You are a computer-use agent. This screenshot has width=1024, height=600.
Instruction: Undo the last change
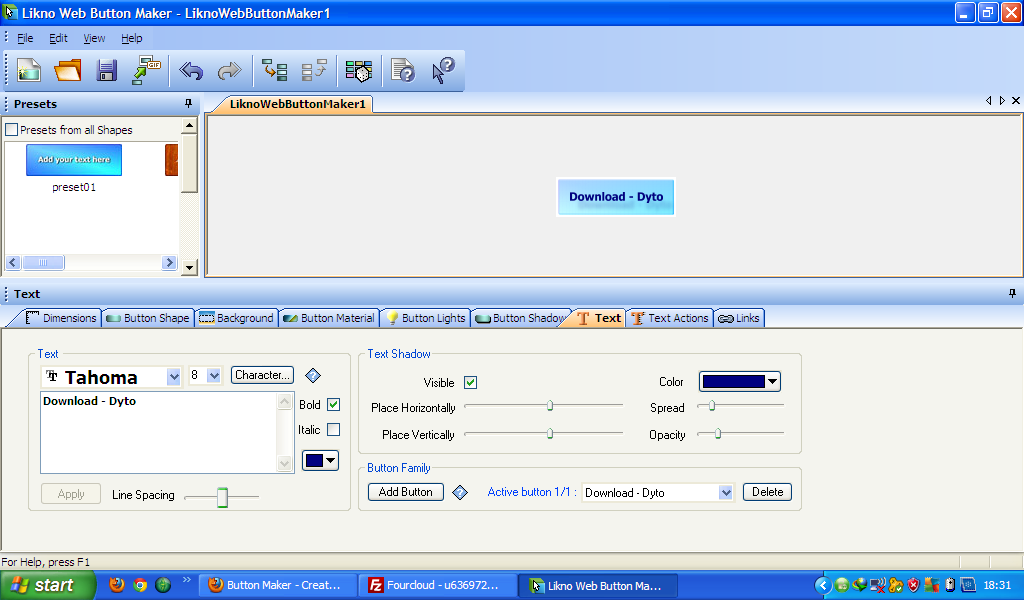[x=190, y=70]
